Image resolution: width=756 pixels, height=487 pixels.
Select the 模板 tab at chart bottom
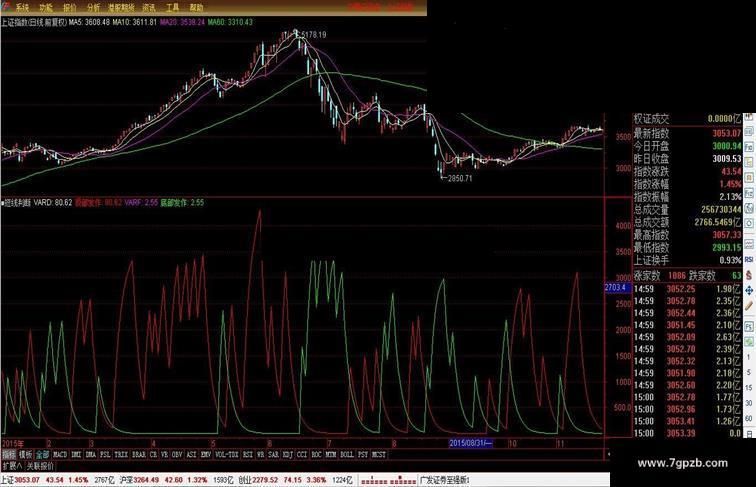25,454
